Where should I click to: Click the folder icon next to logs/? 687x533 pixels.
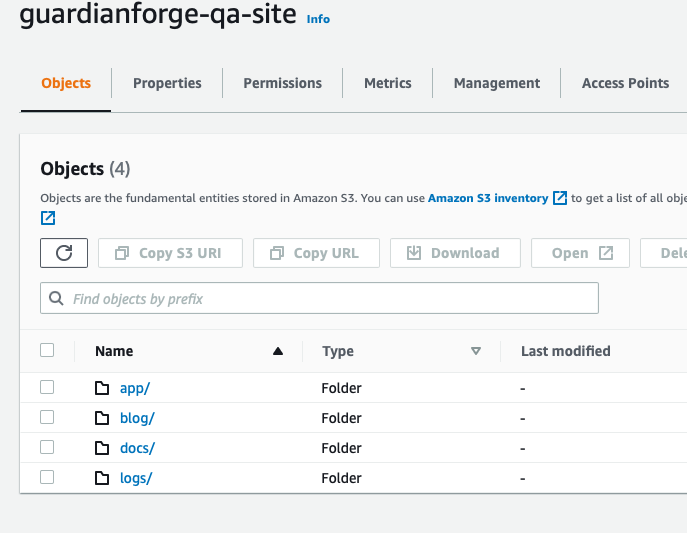pyautogui.click(x=102, y=478)
